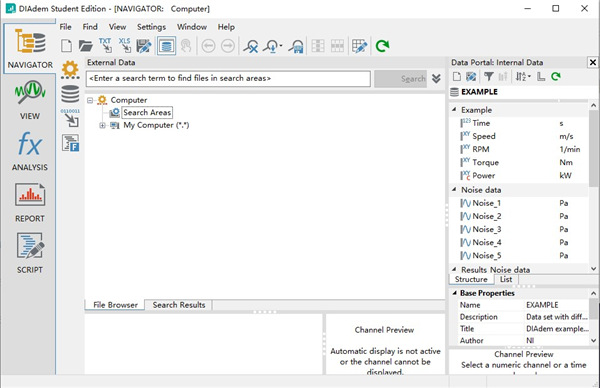Collapse the Results Noise data group
The height and width of the screenshot is (388, 600).
tap(454, 270)
